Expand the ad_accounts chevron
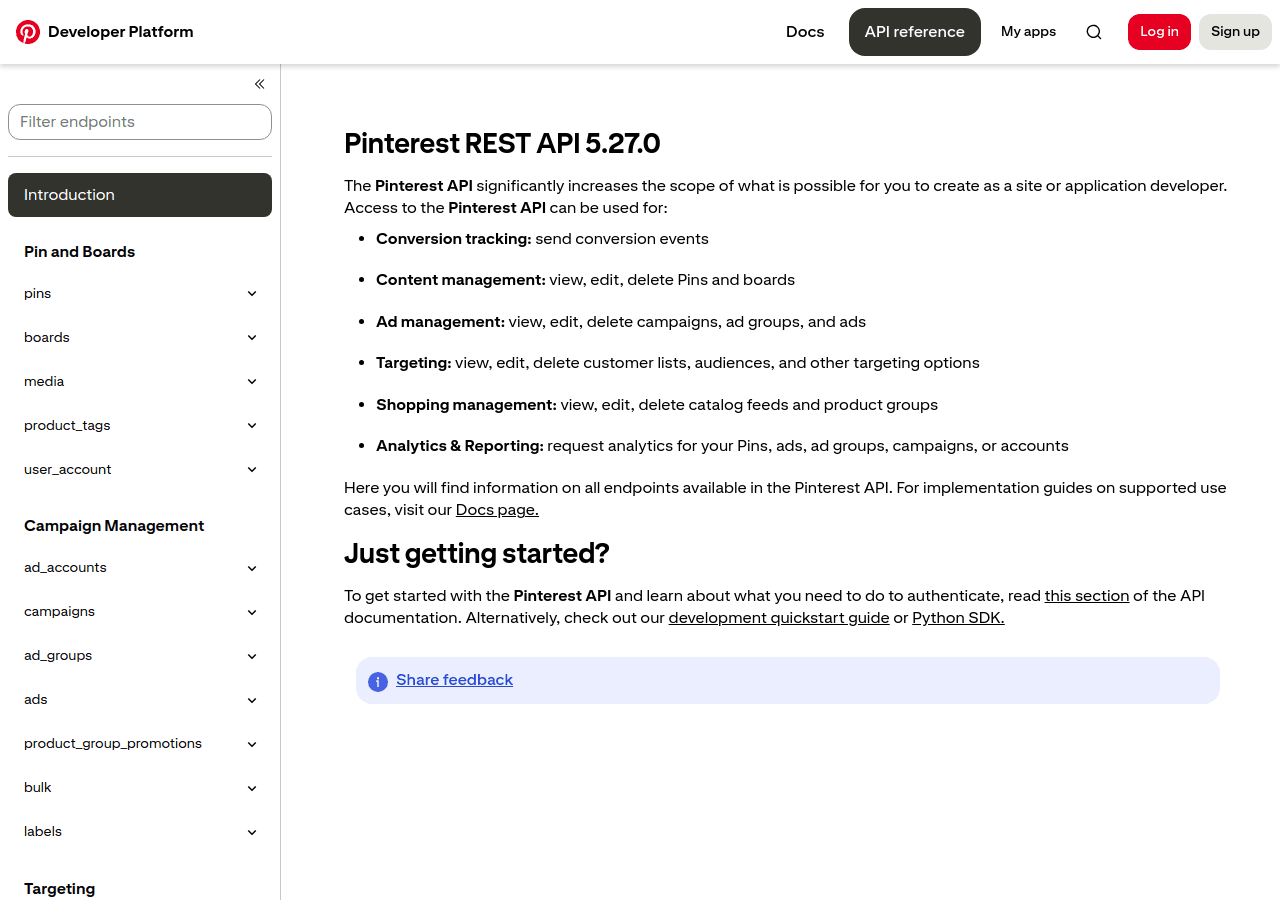Screen dimensions: 1280x900 pos(252,568)
